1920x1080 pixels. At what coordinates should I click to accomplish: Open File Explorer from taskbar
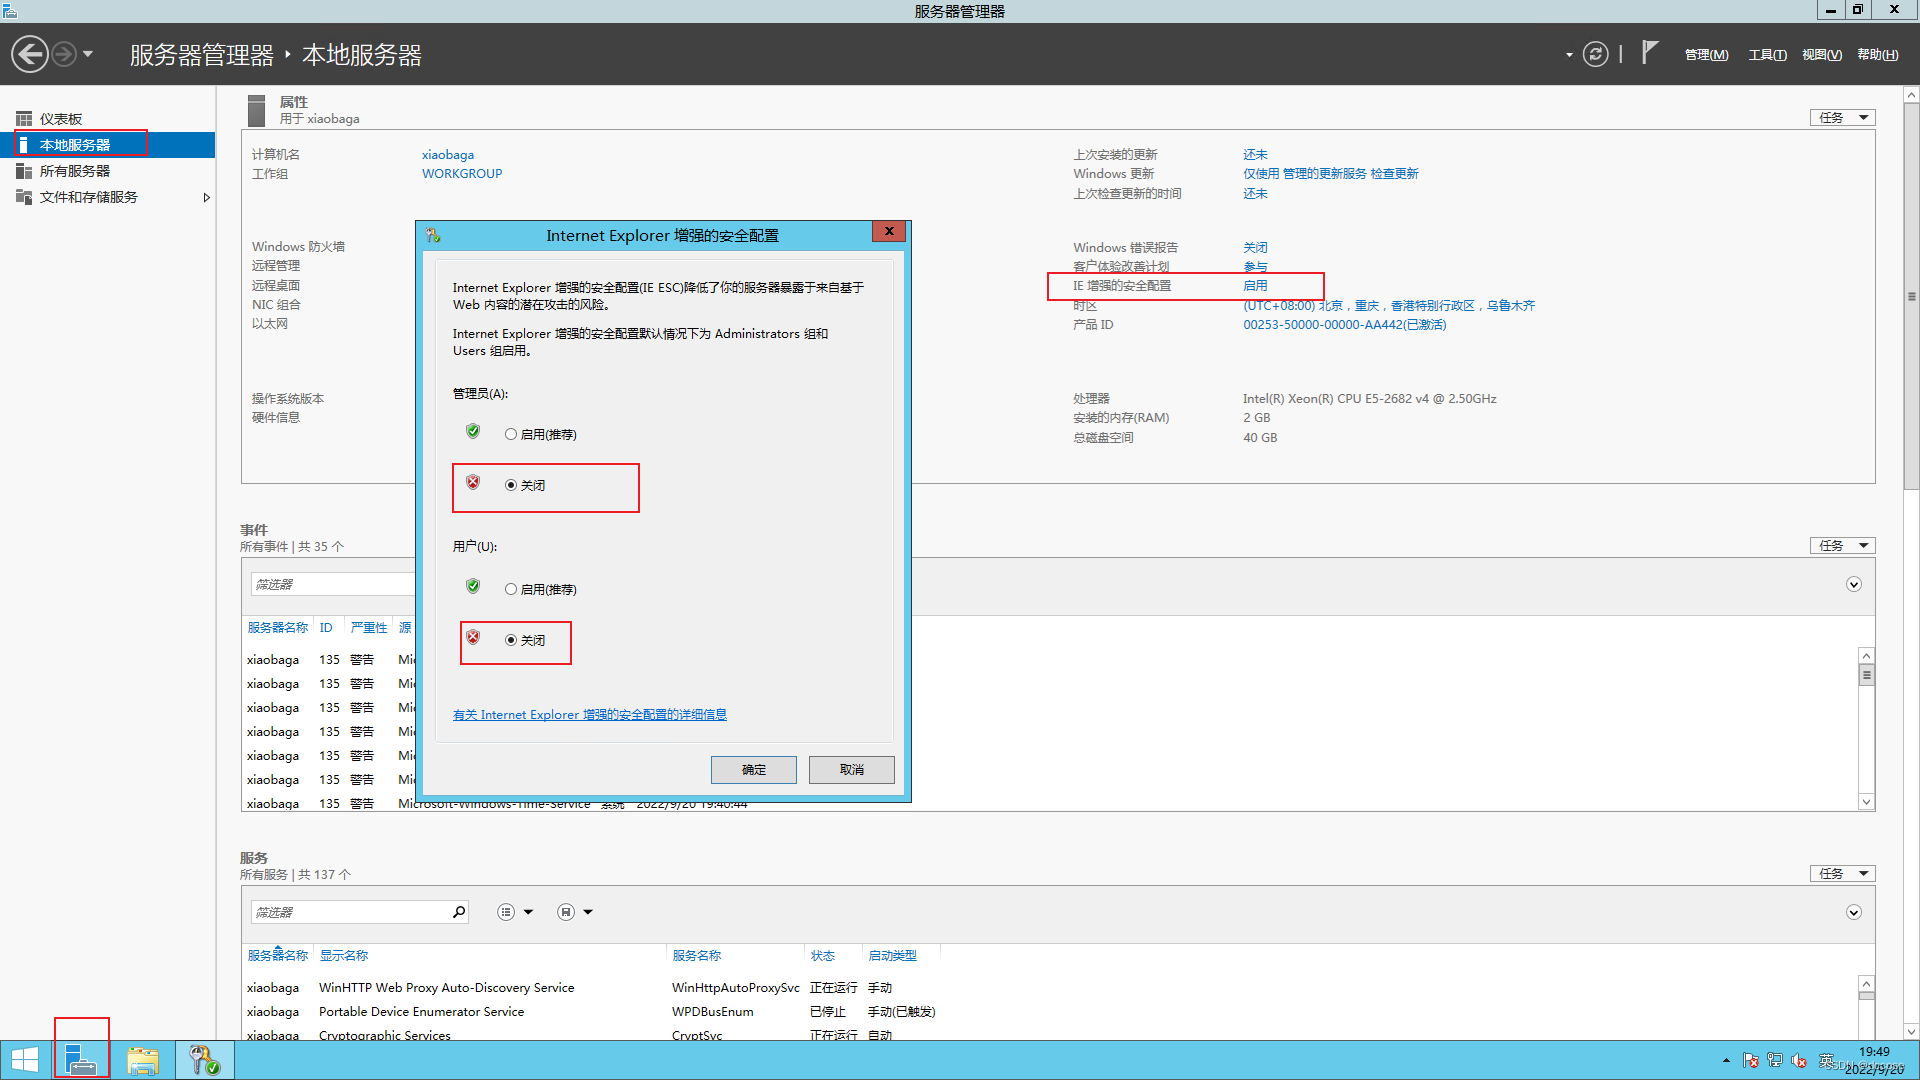(143, 1060)
